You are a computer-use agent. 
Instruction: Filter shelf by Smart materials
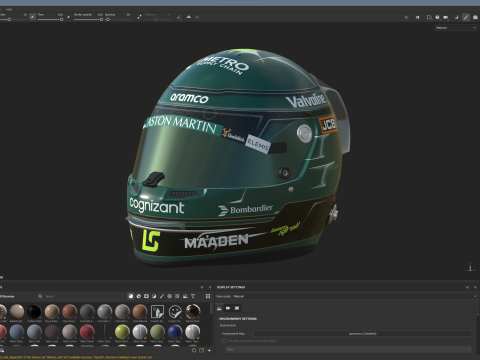coord(139,296)
